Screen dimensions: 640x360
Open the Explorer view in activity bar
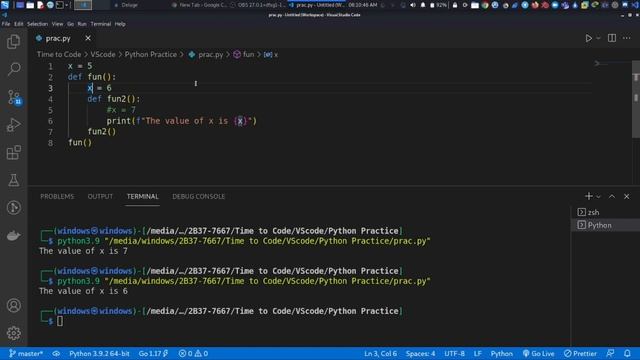click(x=13, y=42)
